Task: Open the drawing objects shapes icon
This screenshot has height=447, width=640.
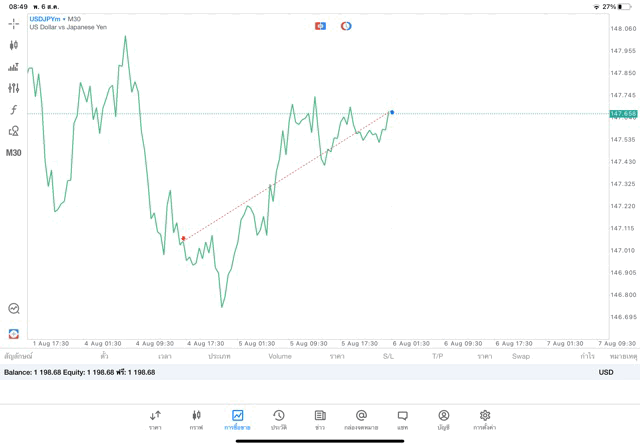Action: [x=14, y=131]
